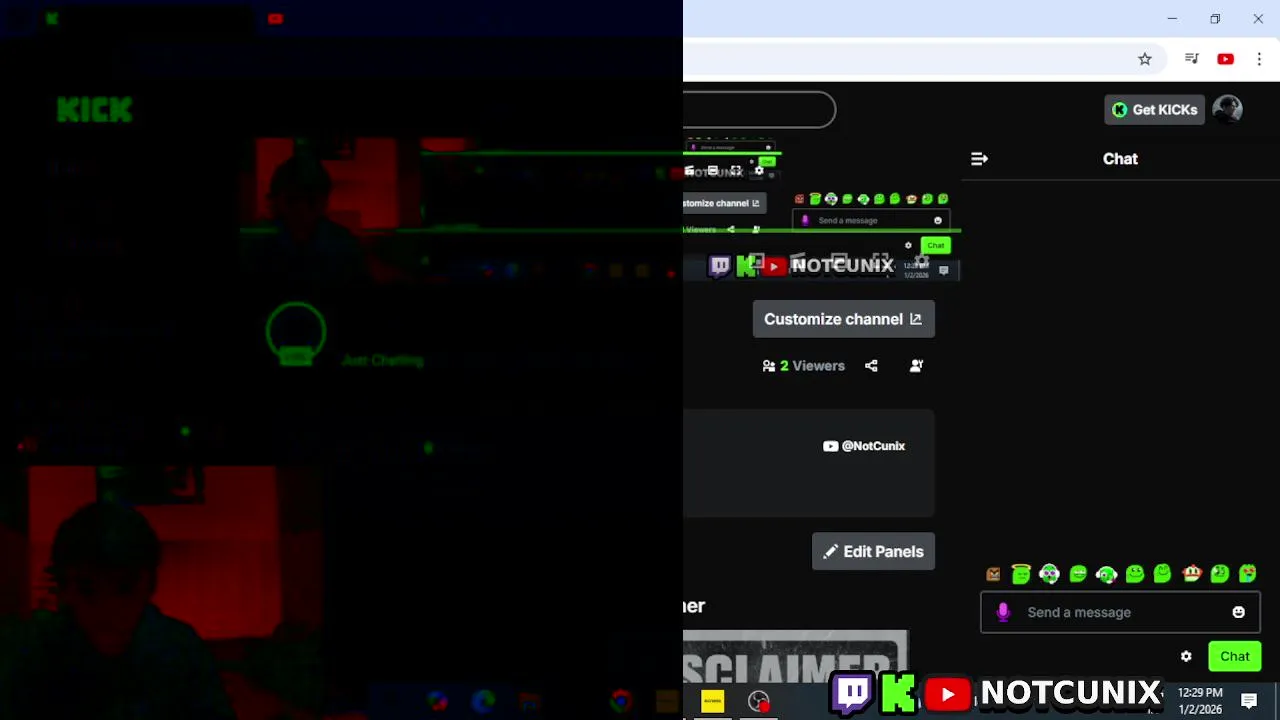Click the Edit Panels button
This screenshot has width=1280, height=720.
(x=873, y=551)
